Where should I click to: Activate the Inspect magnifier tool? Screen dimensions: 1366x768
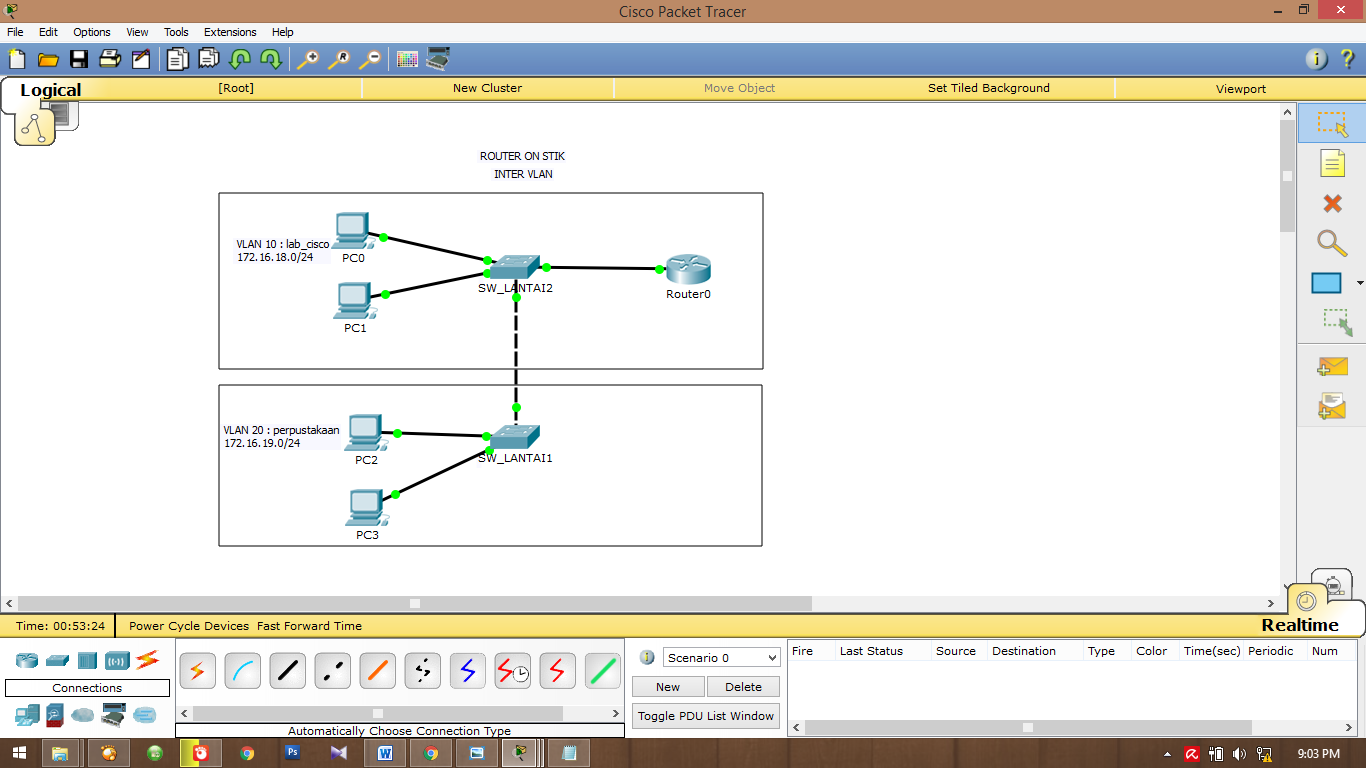click(1331, 243)
